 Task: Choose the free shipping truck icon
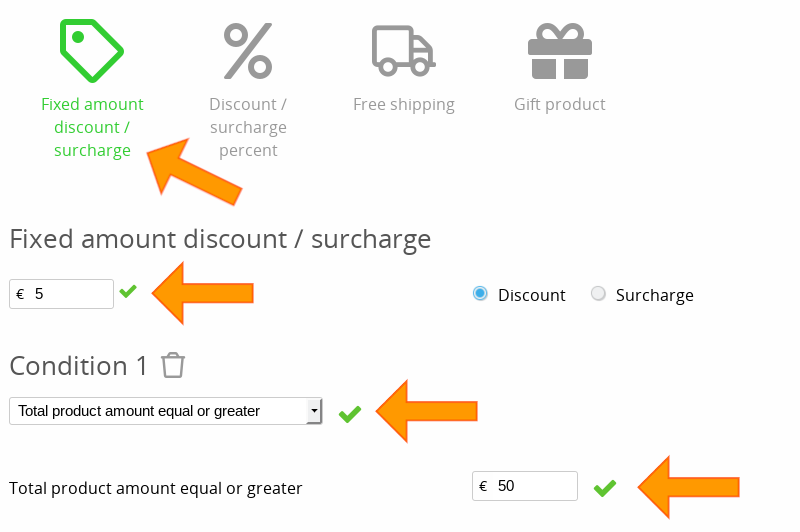pyautogui.click(x=403, y=50)
